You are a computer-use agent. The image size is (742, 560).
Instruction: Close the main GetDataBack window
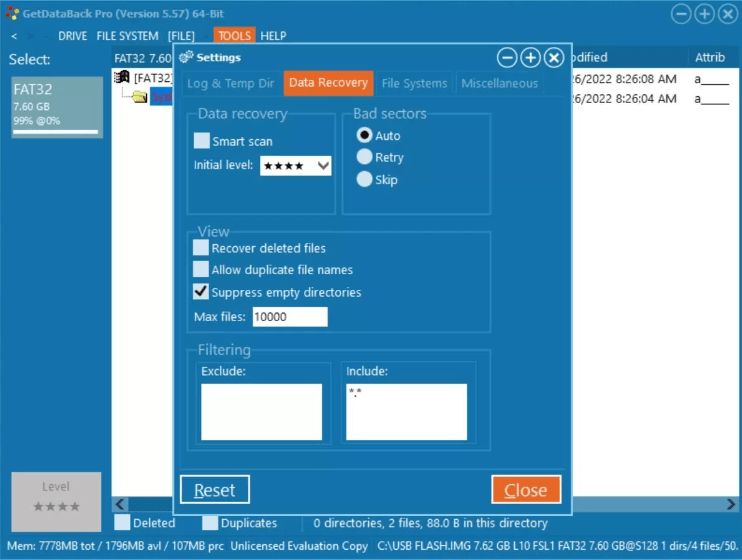pyautogui.click(x=728, y=14)
